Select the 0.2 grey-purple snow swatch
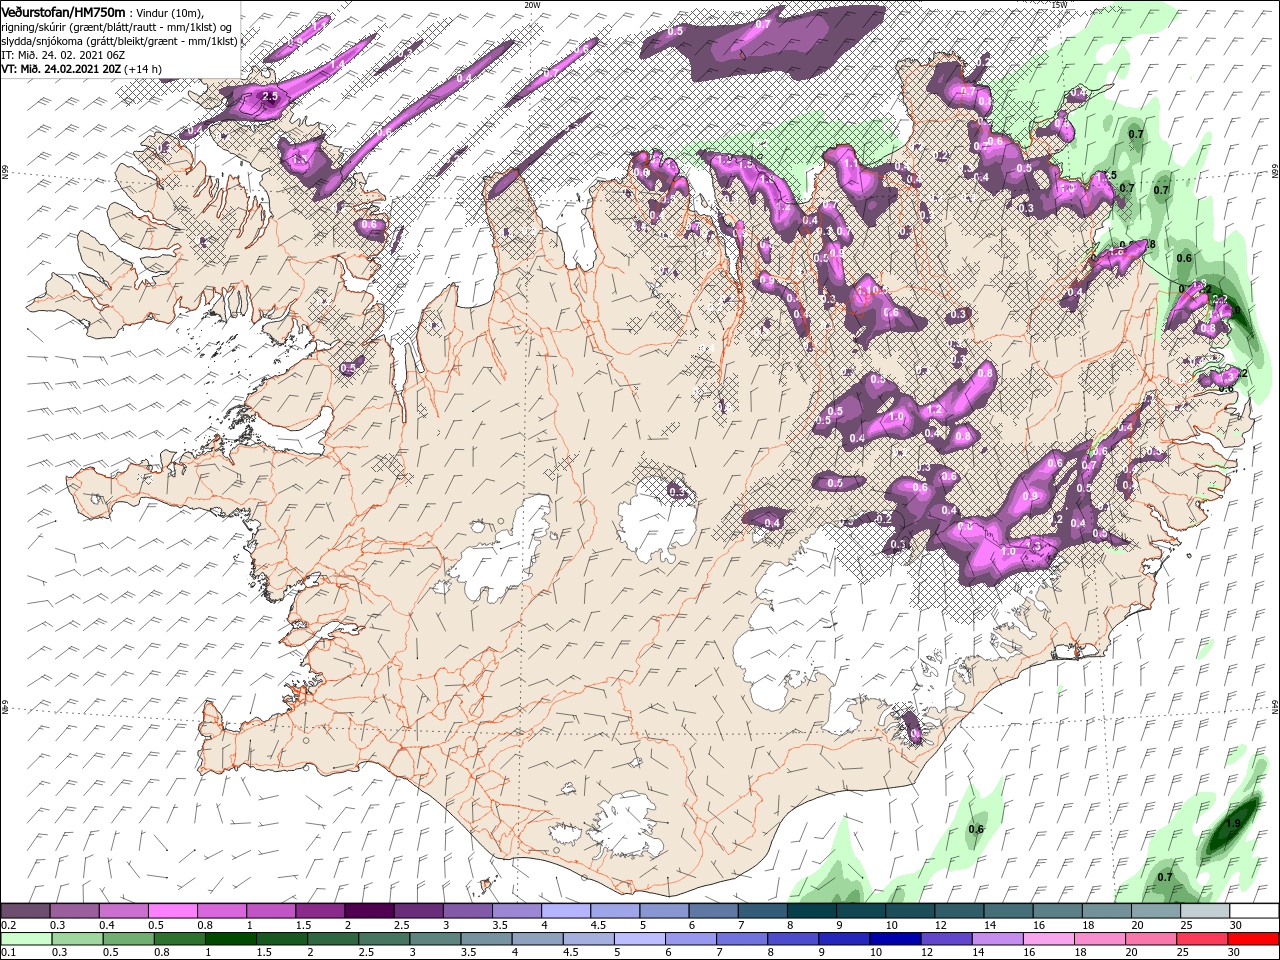1280x960 pixels. 25,911
